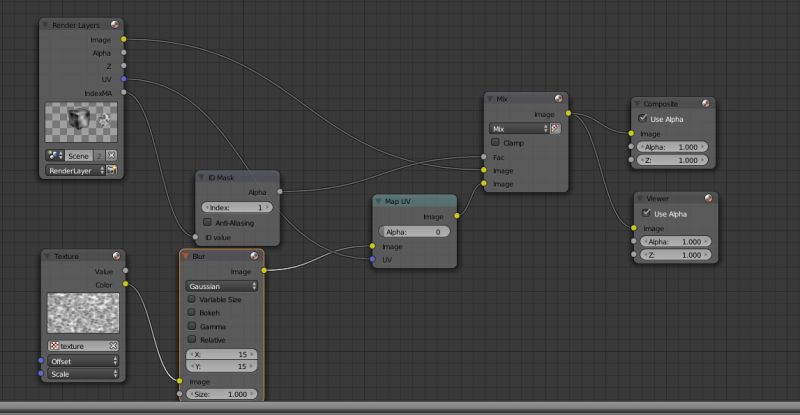Enable the Relative checkbox

(192, 339)
